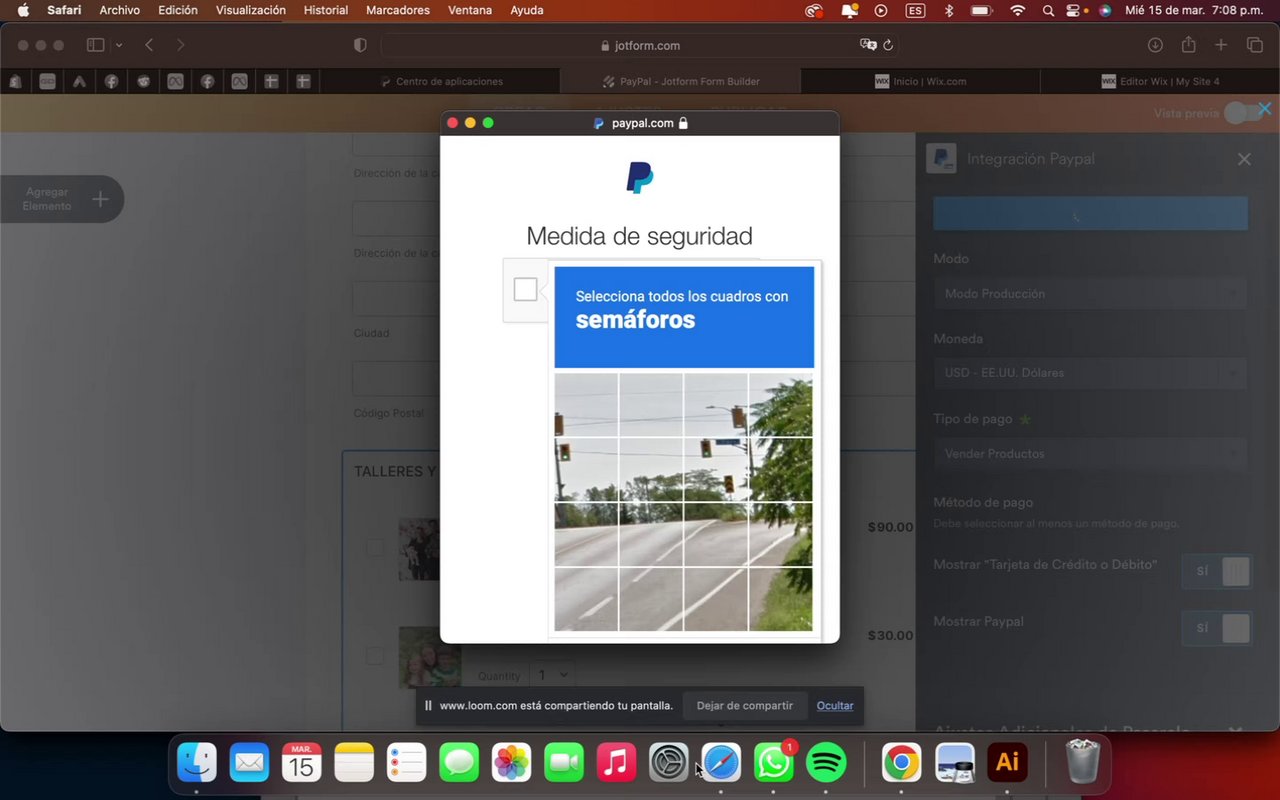
Task: Open WhatsApp from the Dock
Action: (x=773, y=763)
